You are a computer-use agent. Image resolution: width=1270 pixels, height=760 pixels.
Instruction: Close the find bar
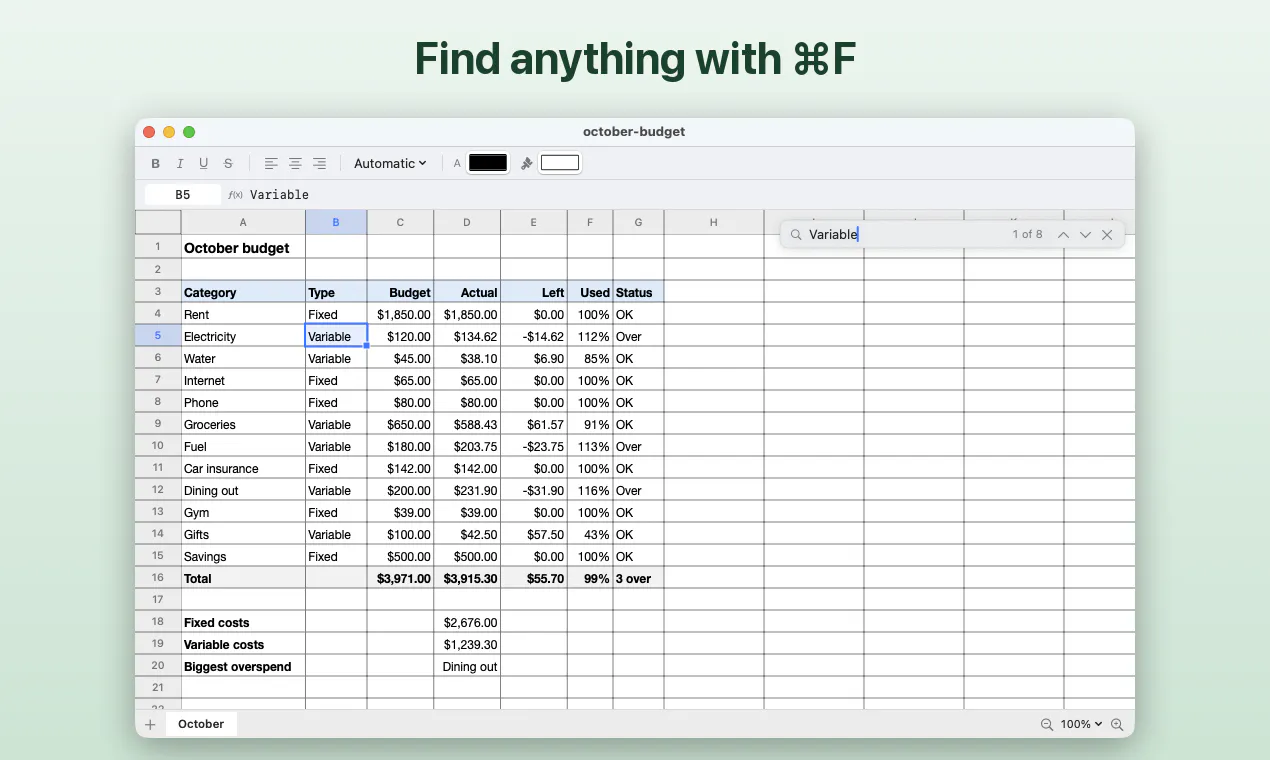click(x=1107, y=234)
